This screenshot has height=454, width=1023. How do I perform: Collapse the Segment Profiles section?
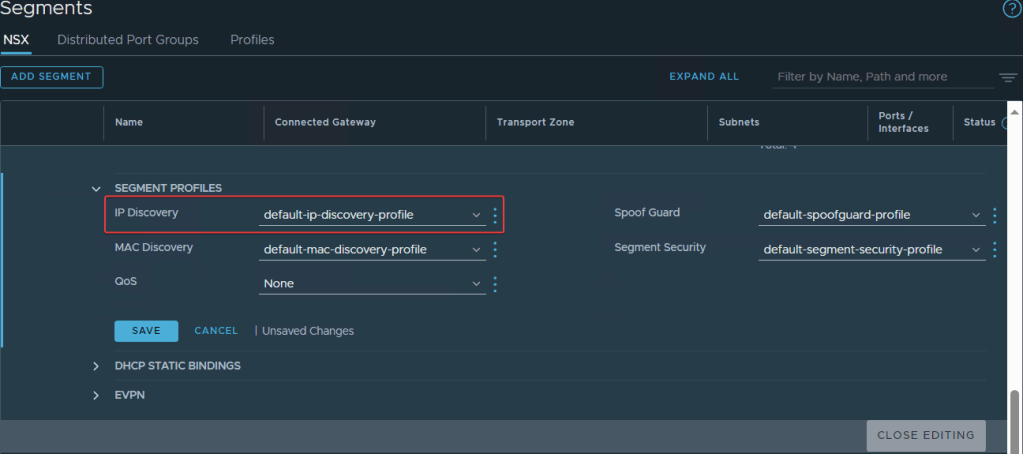tap(96, 188)
